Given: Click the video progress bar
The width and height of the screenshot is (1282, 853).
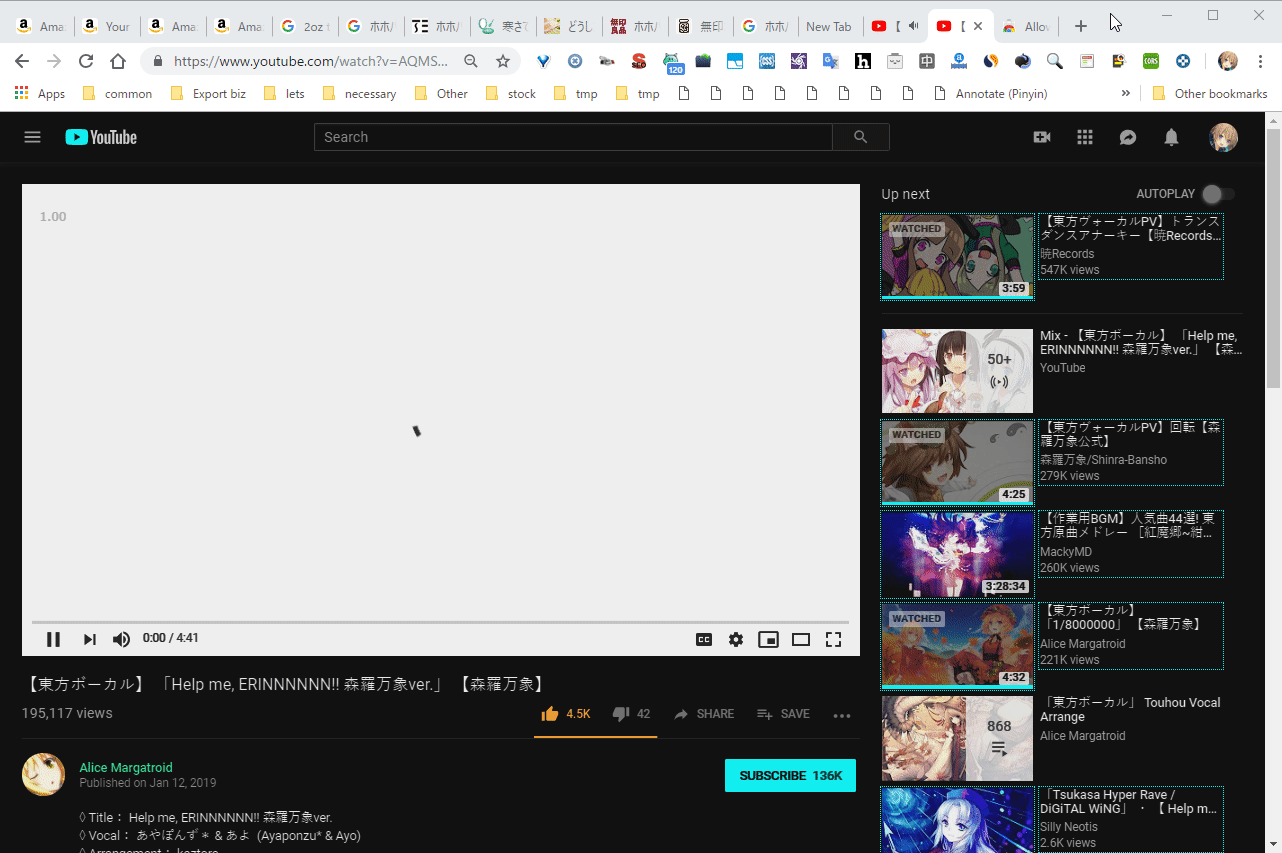Looking at the screenshot, I should (x=440, y=622).
